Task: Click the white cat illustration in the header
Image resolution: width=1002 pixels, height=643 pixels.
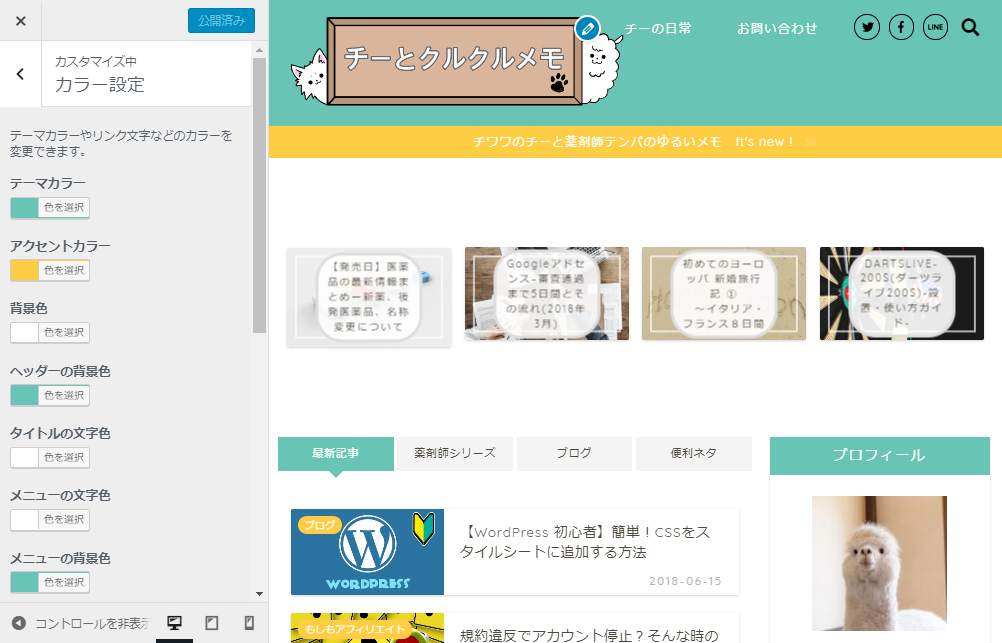Action: pos(310,74)
